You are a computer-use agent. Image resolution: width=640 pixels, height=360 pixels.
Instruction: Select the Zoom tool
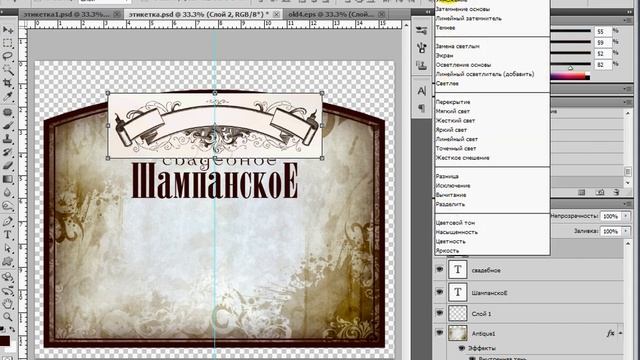pyautogui.click(x=8, y=317)
